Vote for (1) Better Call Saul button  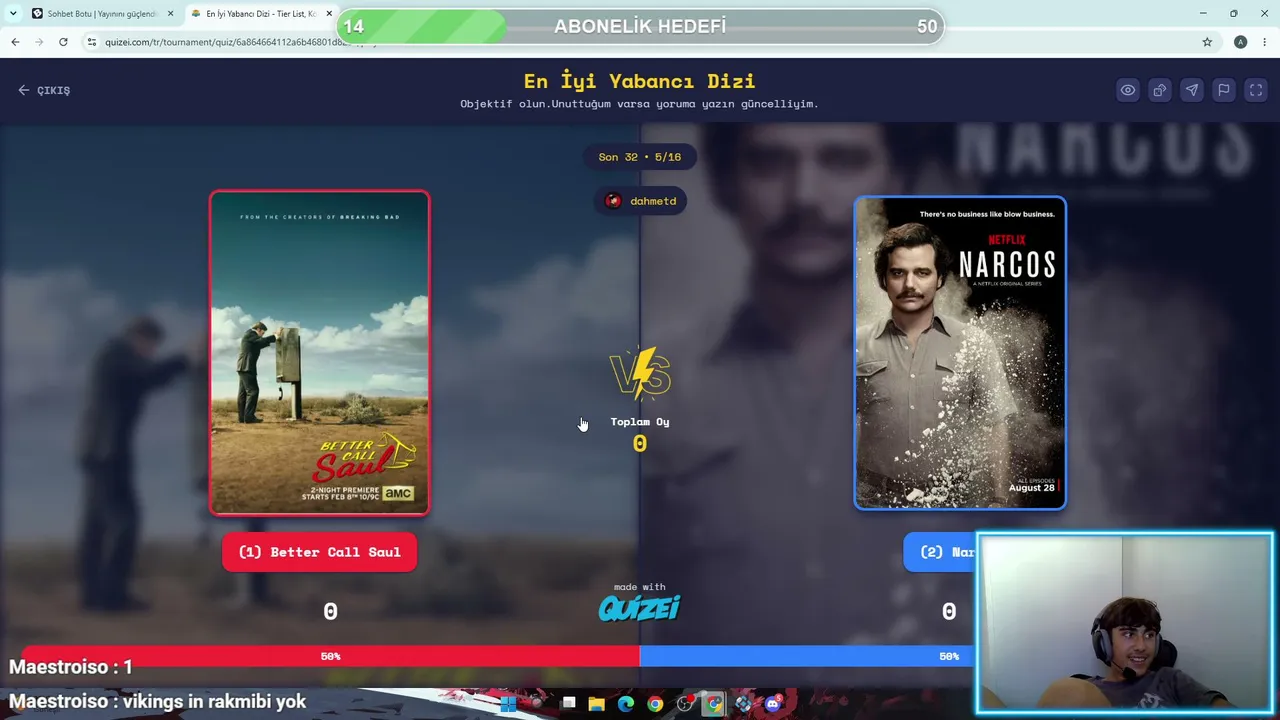[x=319, y=552]
